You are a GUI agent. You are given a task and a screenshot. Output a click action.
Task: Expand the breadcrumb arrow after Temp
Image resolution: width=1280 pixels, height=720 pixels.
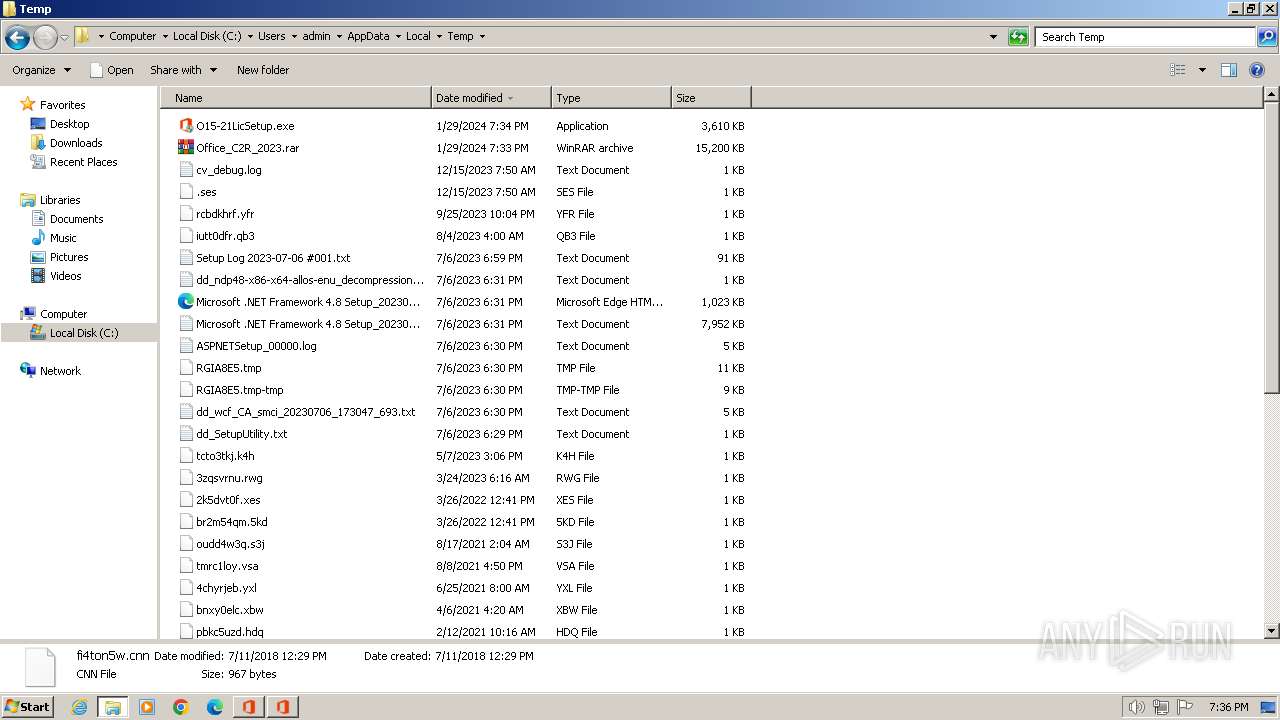(482, 36)
